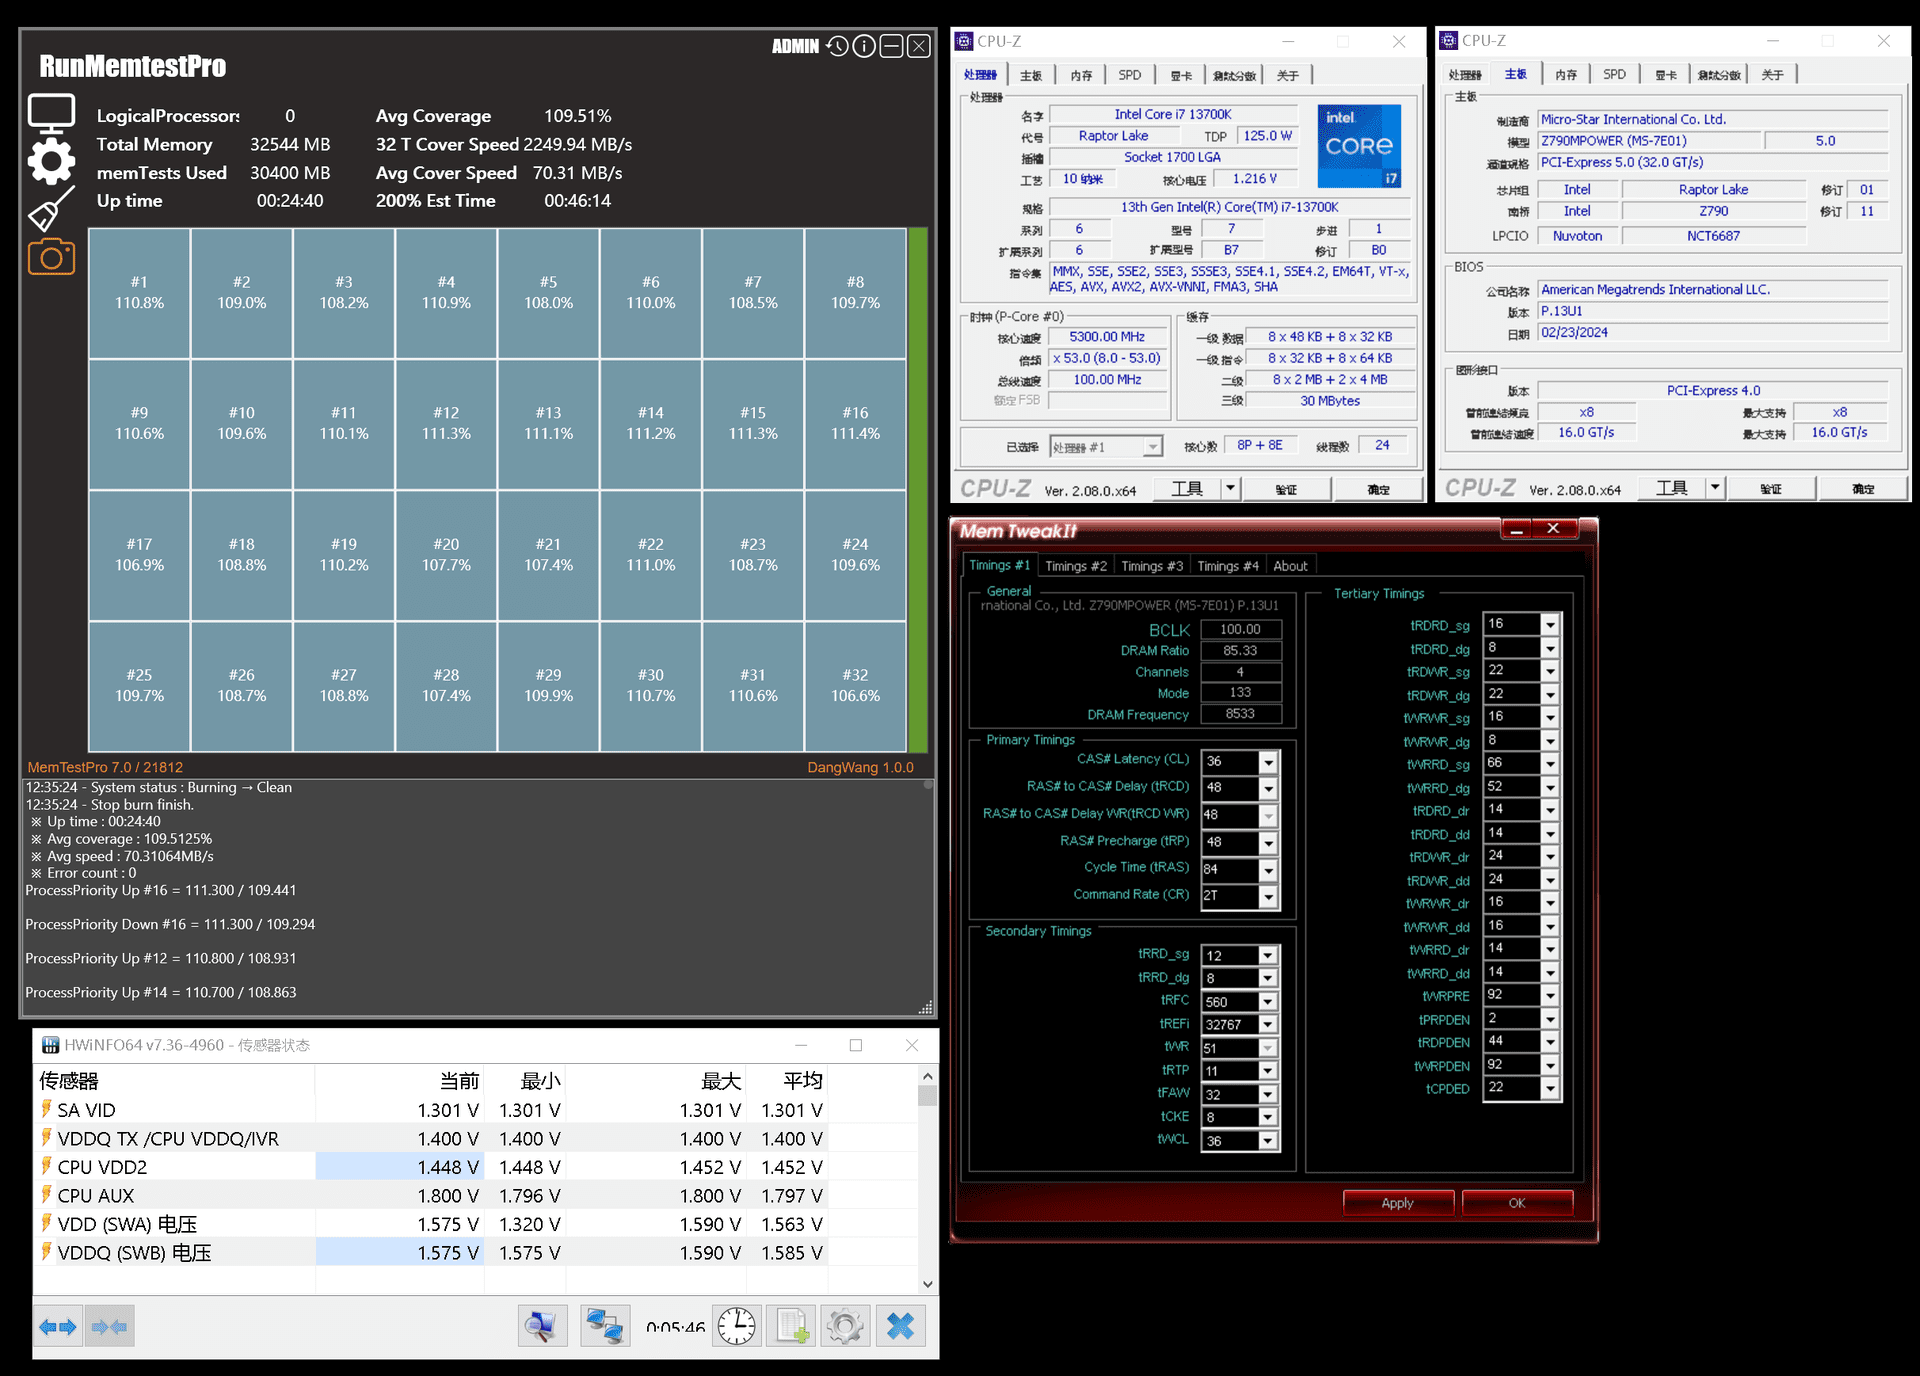Click the memory test cell #1

[x=139, y=293]
